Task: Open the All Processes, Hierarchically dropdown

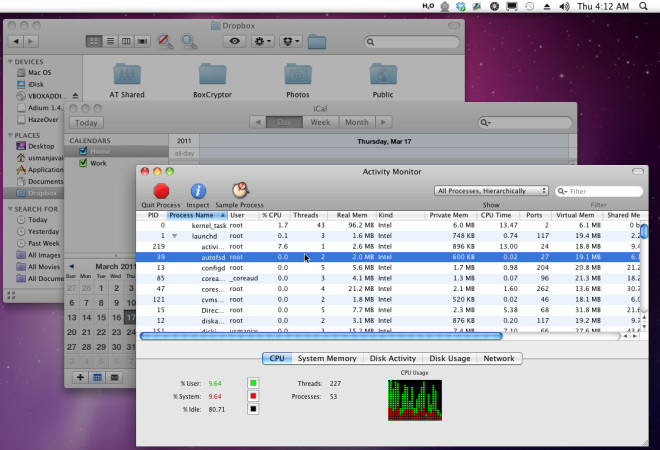Action: click(491, 191)
